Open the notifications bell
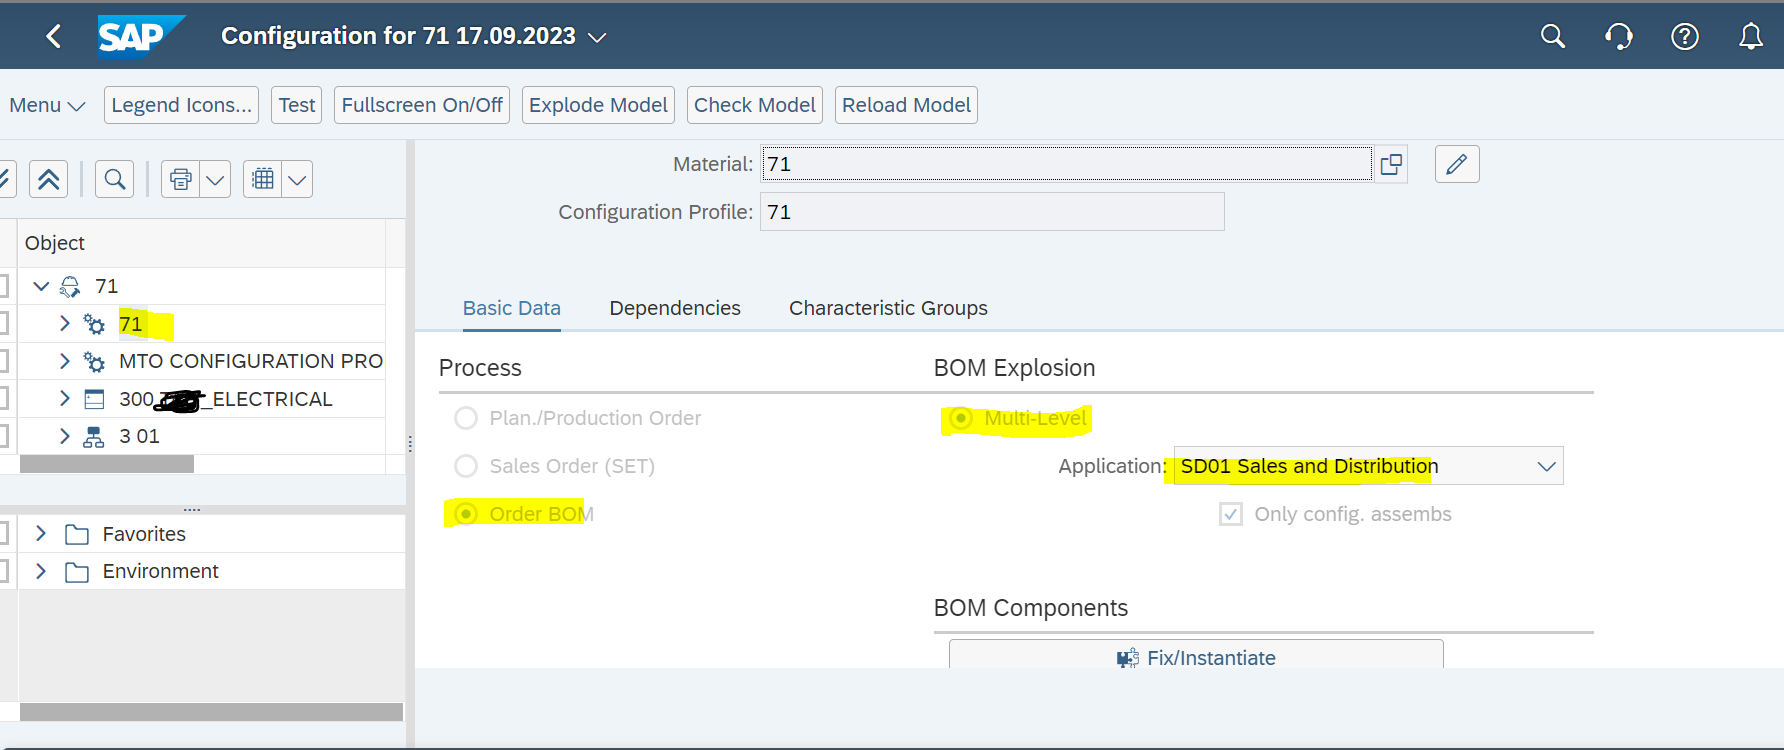1784x750 pixels. pos(1750,37)
